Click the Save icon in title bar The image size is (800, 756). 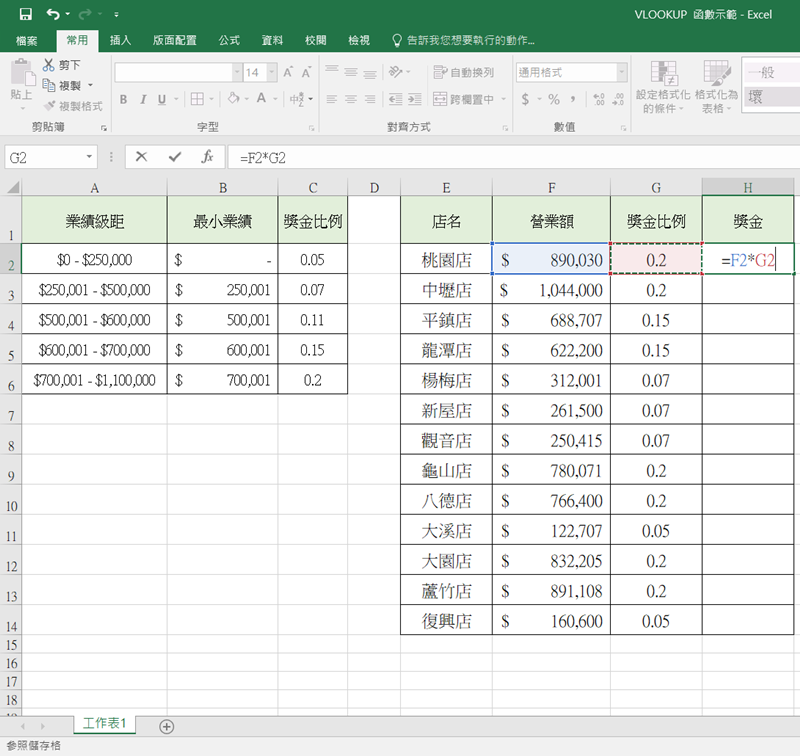pyautogui.click(x=25, y=15)
